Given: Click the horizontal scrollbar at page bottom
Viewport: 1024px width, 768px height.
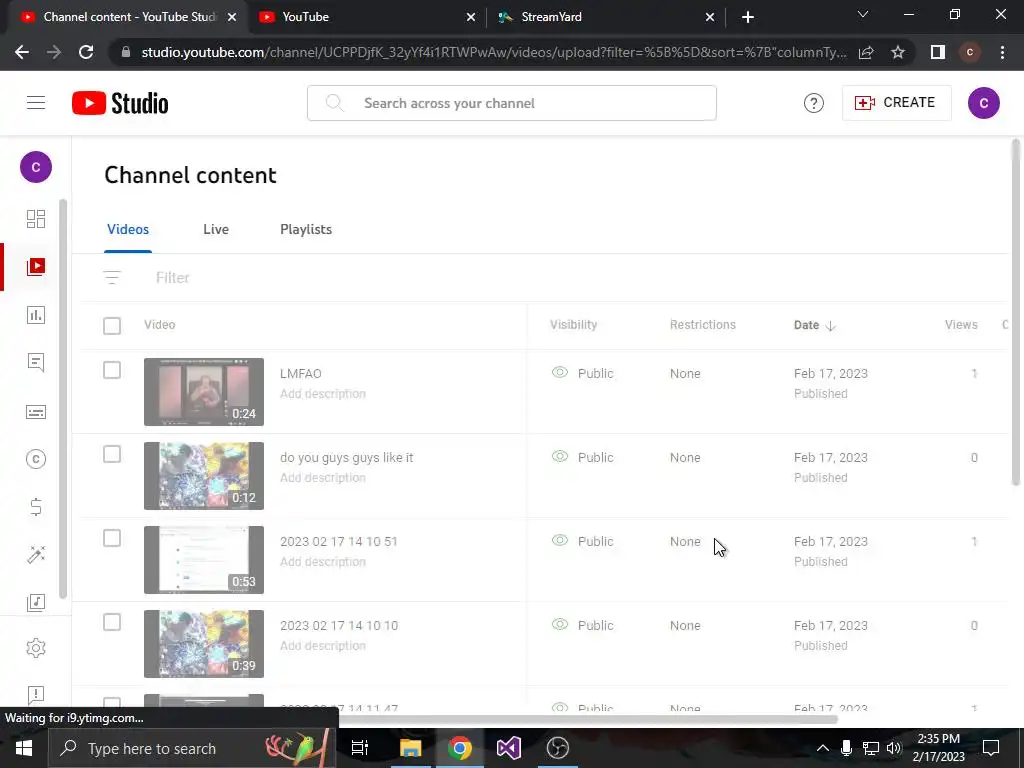Looking at the screenshot, I should (588, 719).
